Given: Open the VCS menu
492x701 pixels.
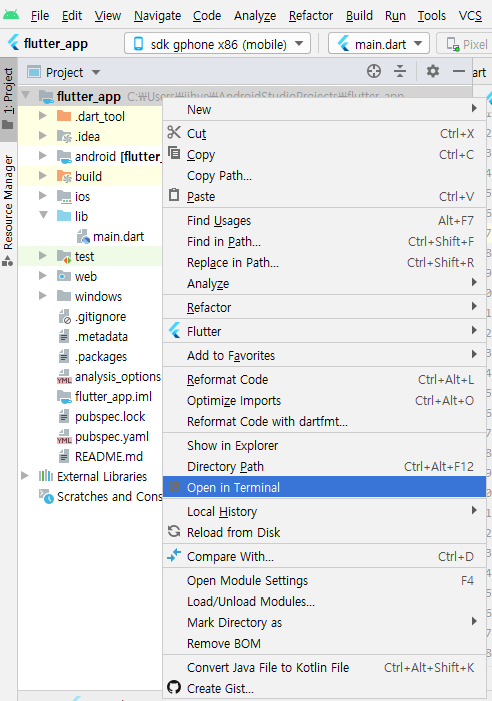Looking at the screenshot, I should pos(470,16).
